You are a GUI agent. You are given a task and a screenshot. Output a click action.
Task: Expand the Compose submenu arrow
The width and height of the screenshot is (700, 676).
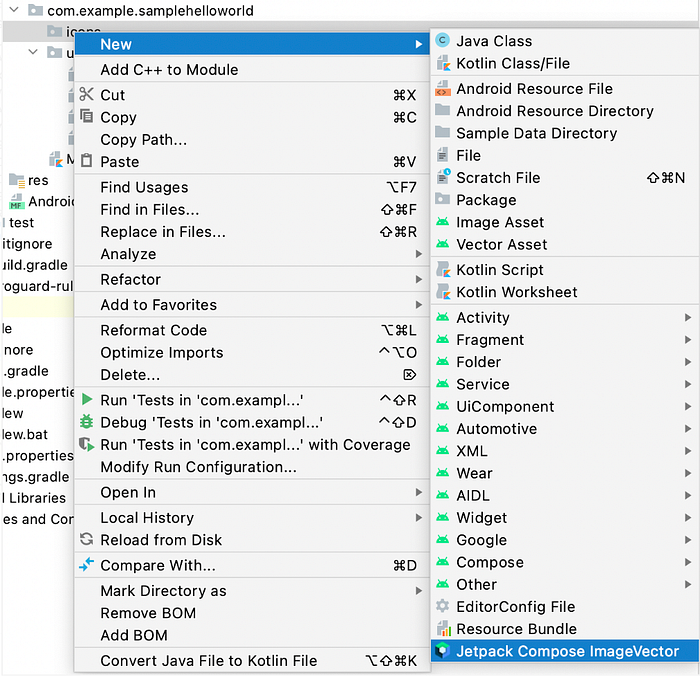tap(688, 562)
